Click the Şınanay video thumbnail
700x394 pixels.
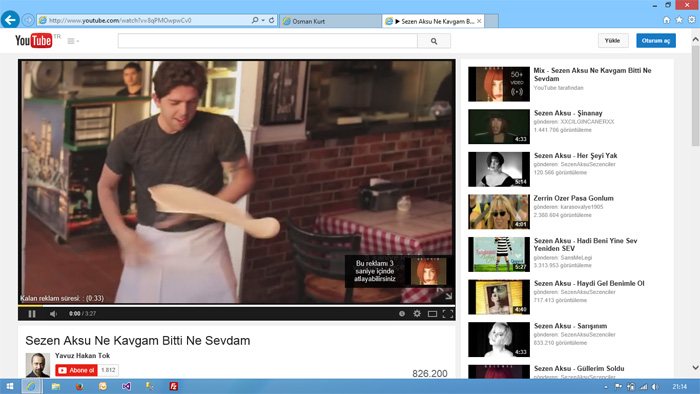tap(499, 127)
